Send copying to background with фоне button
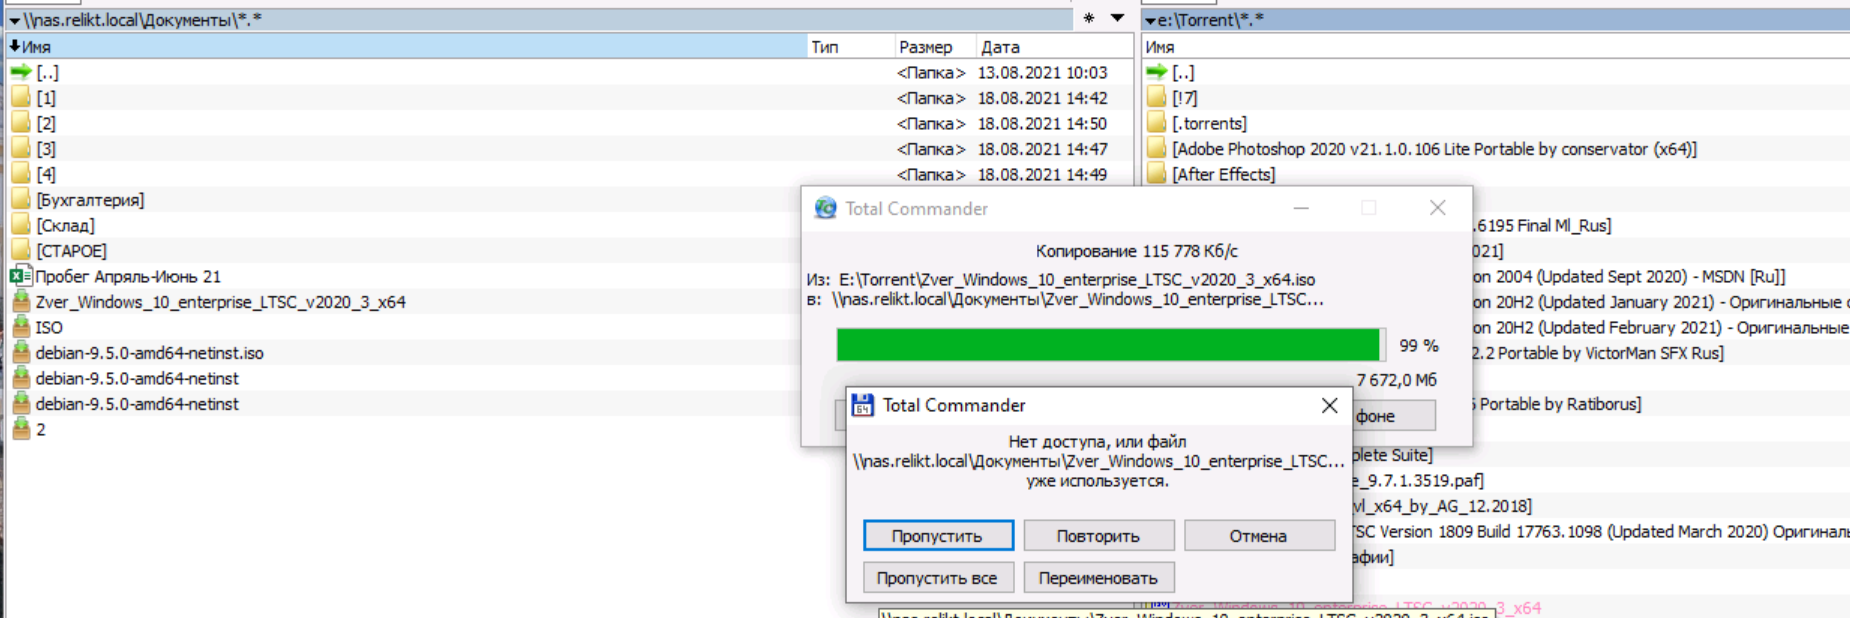The image size is (1850, 618). pos(1393,416)
